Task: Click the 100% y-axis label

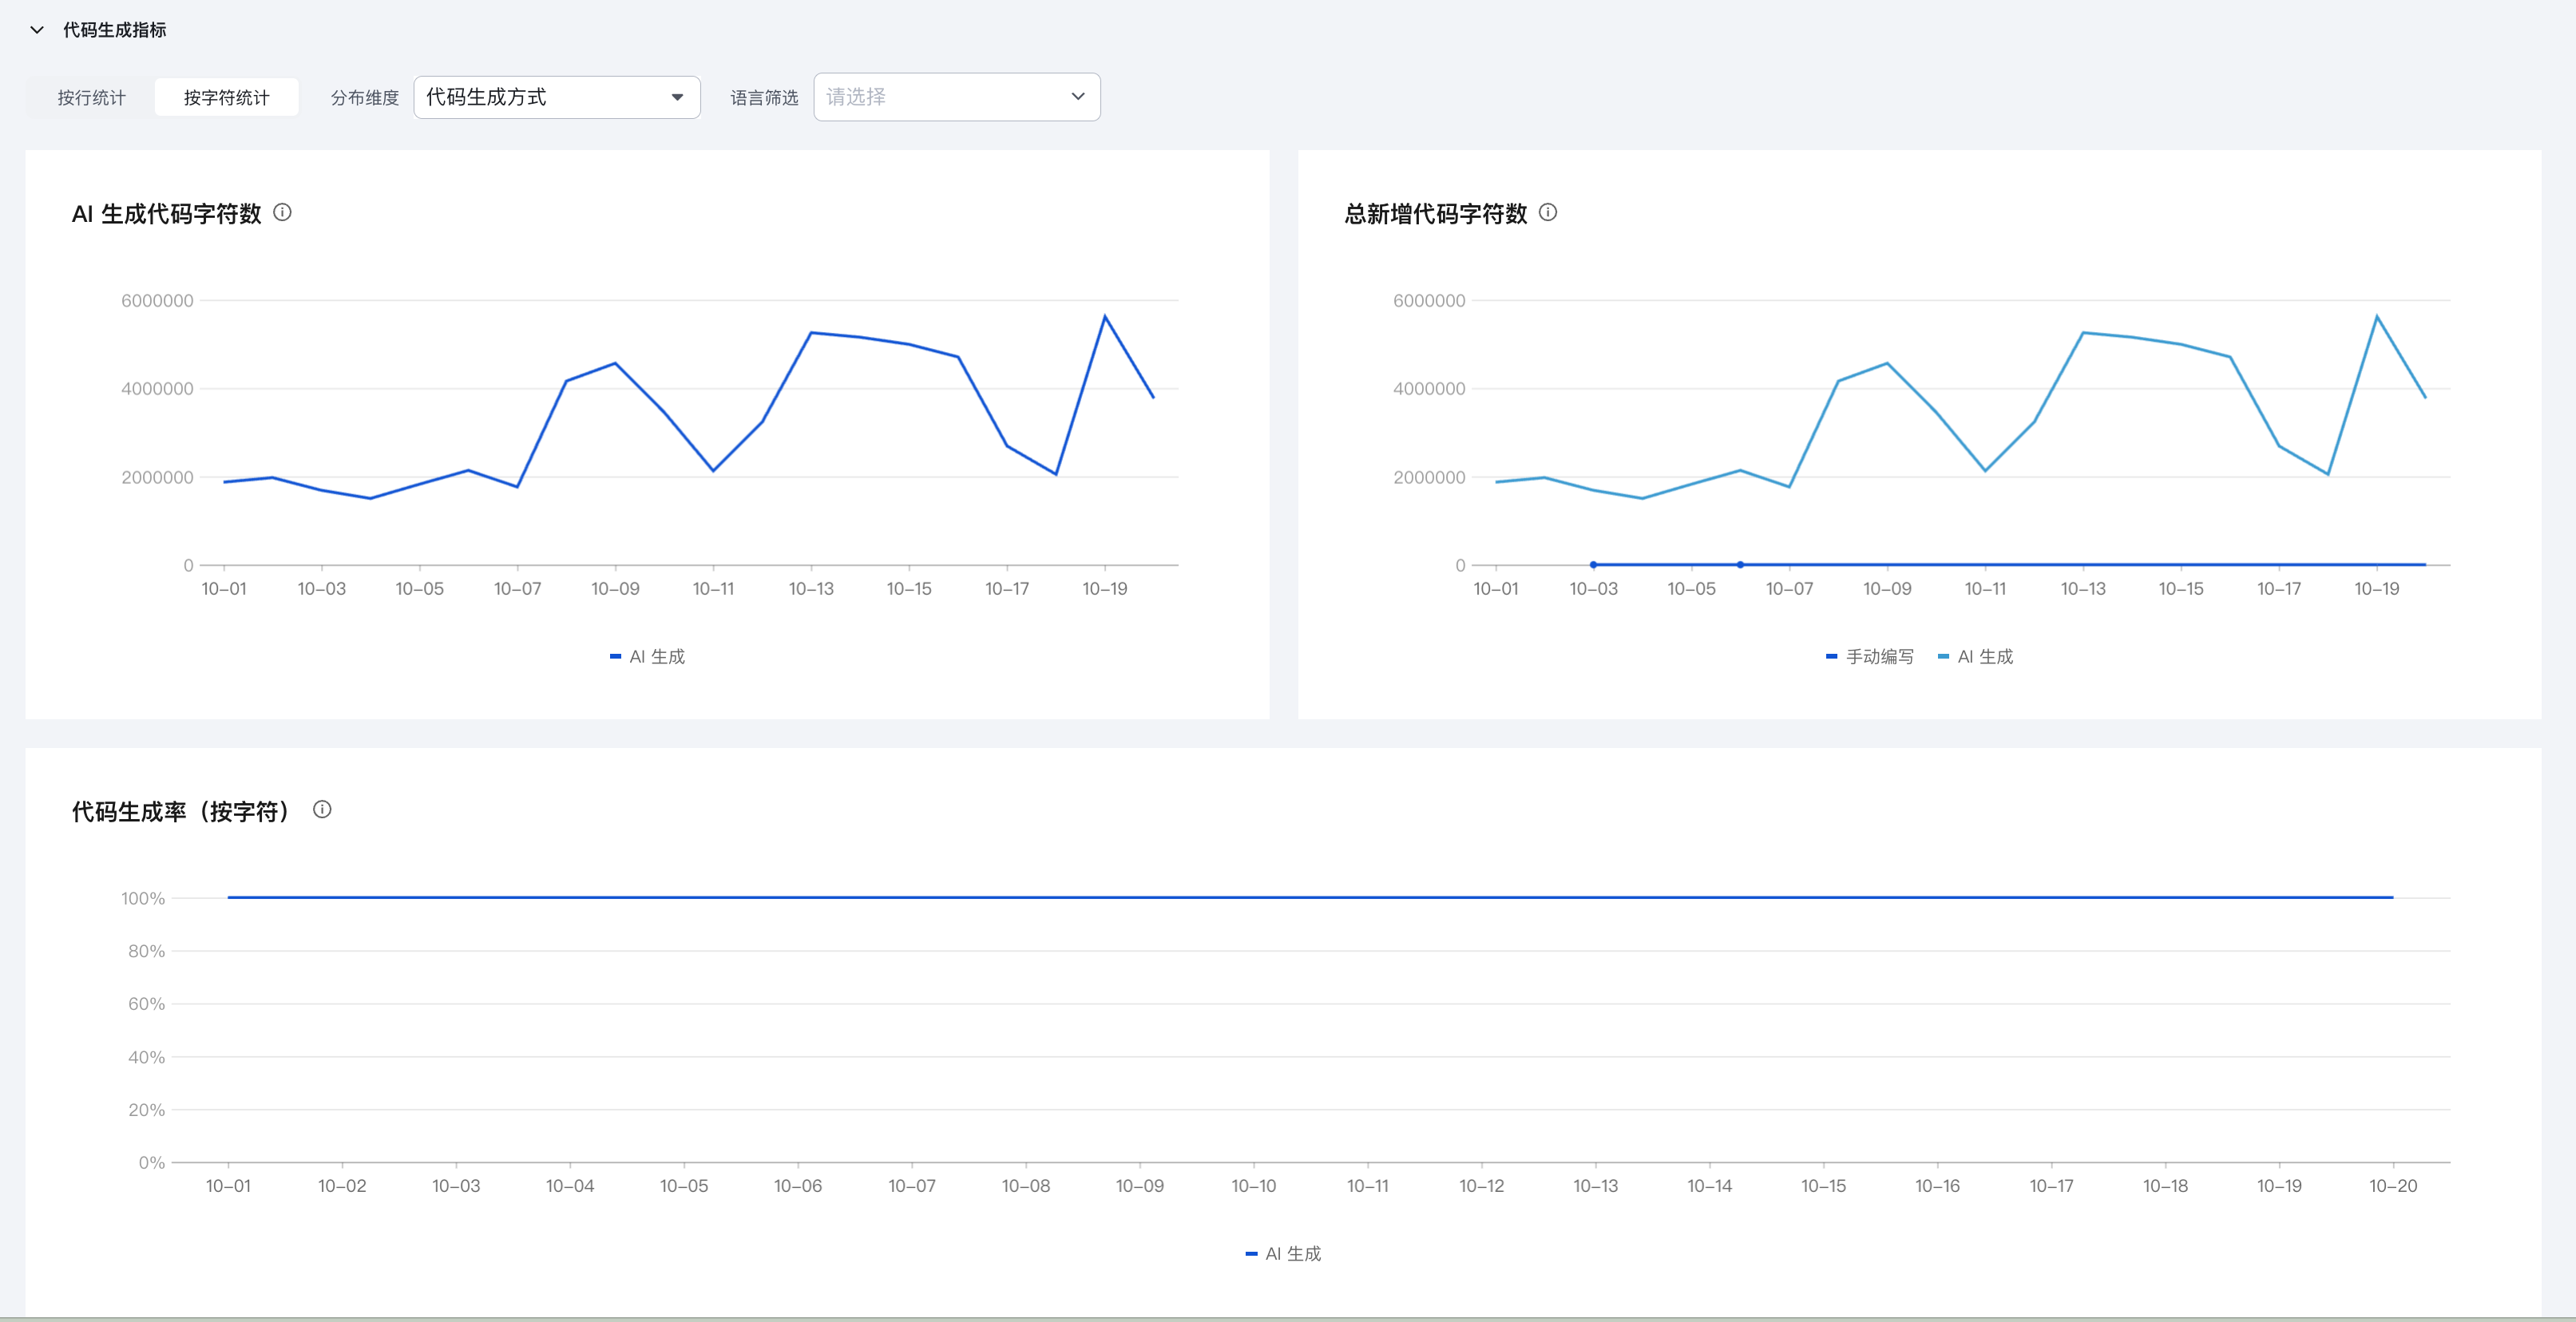Action: click(x=143, y=898)
